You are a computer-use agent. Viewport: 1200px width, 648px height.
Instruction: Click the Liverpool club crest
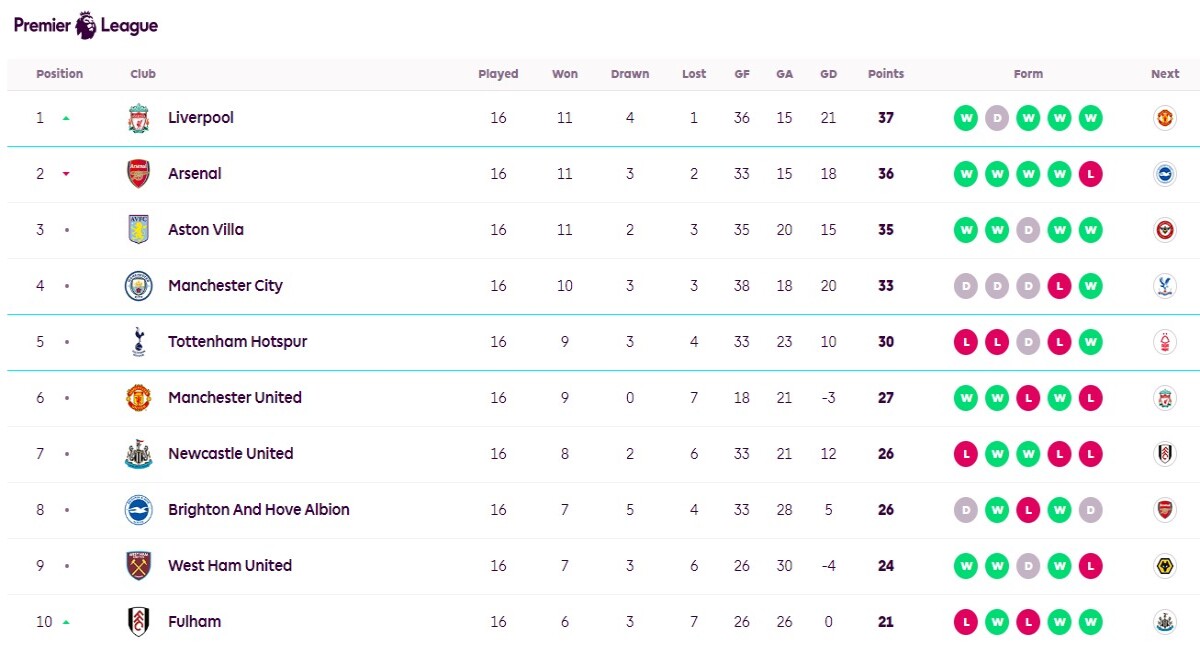139,118
